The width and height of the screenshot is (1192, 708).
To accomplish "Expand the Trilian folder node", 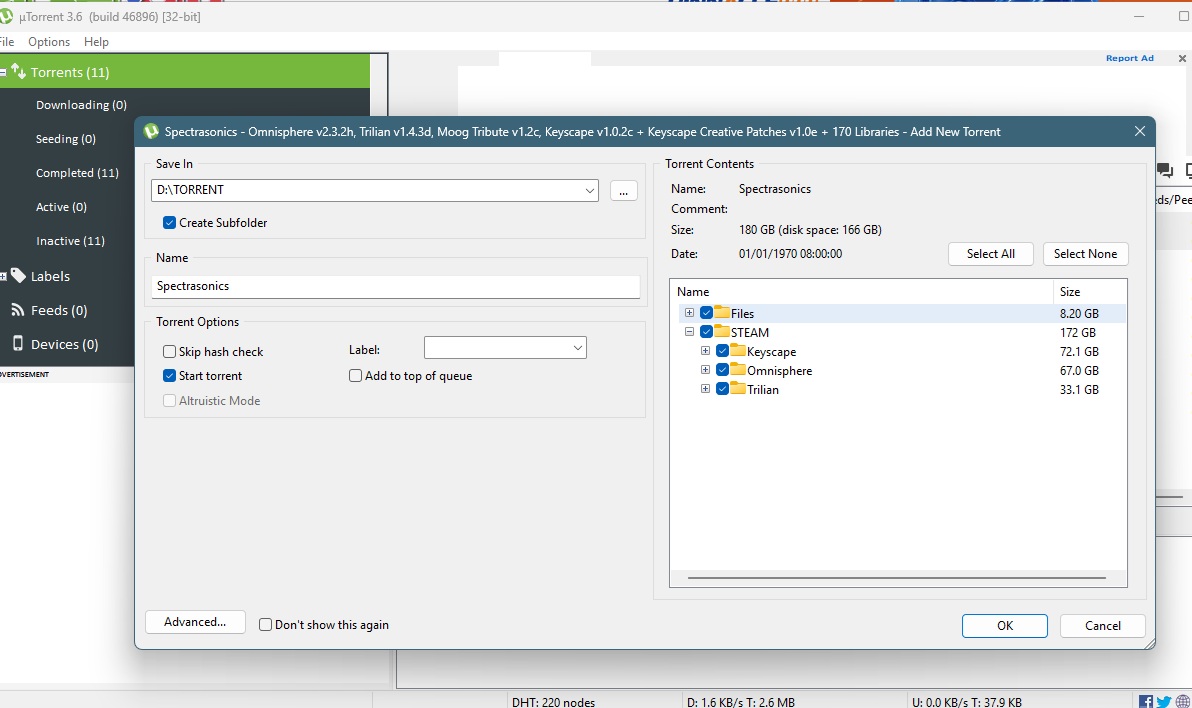I will pos(705,389).
